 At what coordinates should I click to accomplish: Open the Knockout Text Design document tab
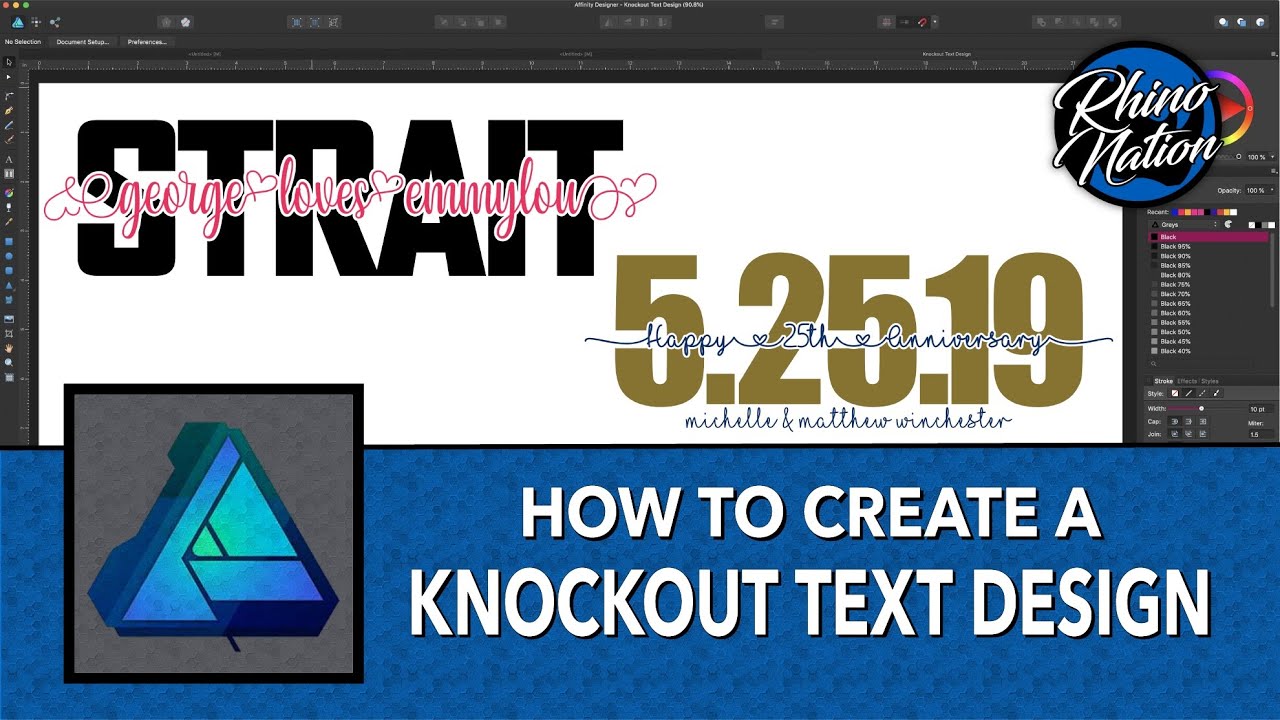(x=947, y=53)
